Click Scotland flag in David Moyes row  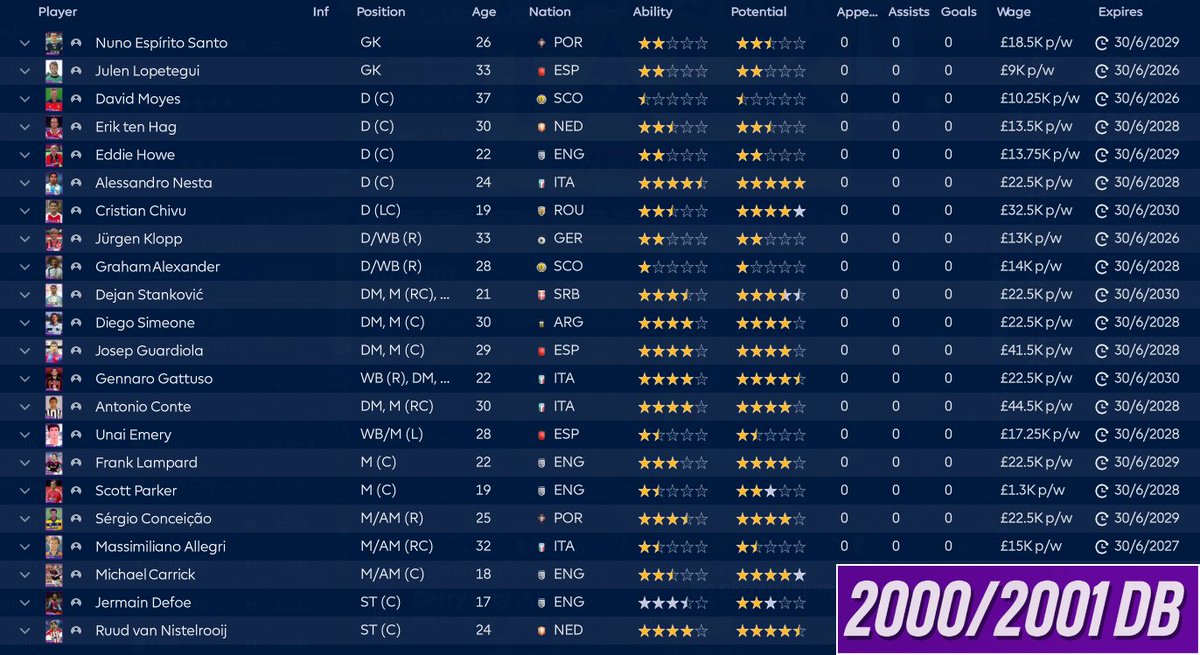coord(541,99)
